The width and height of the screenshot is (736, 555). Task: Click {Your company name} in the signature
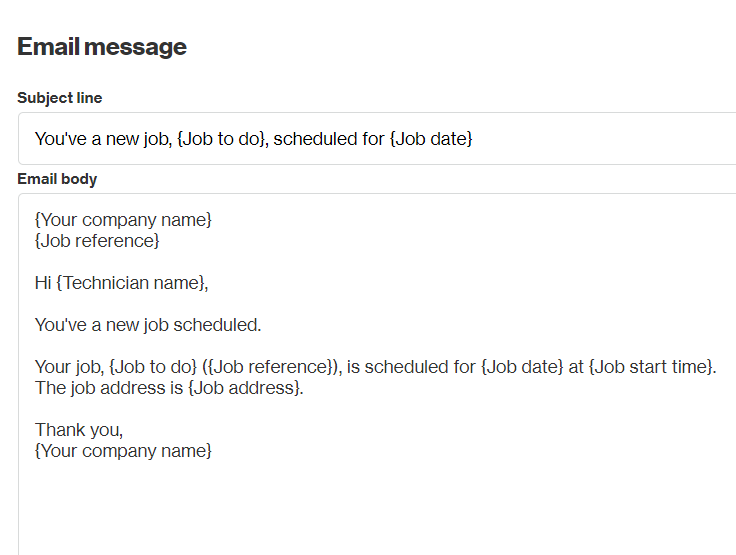[123, 451]
